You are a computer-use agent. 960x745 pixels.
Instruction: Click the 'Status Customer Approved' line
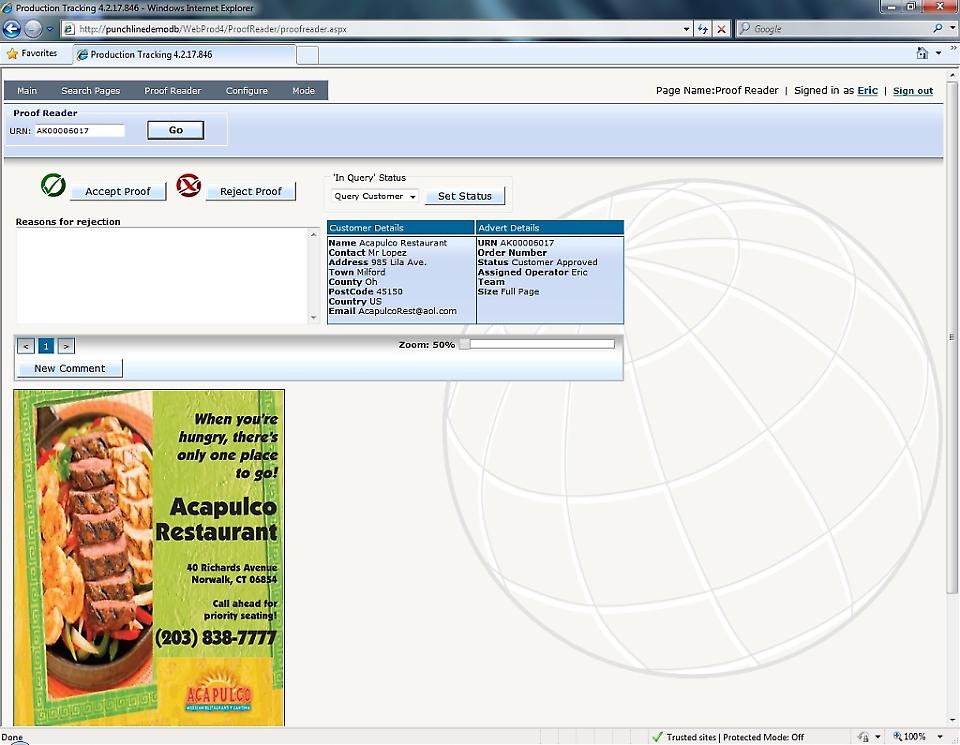pos(538,262)
